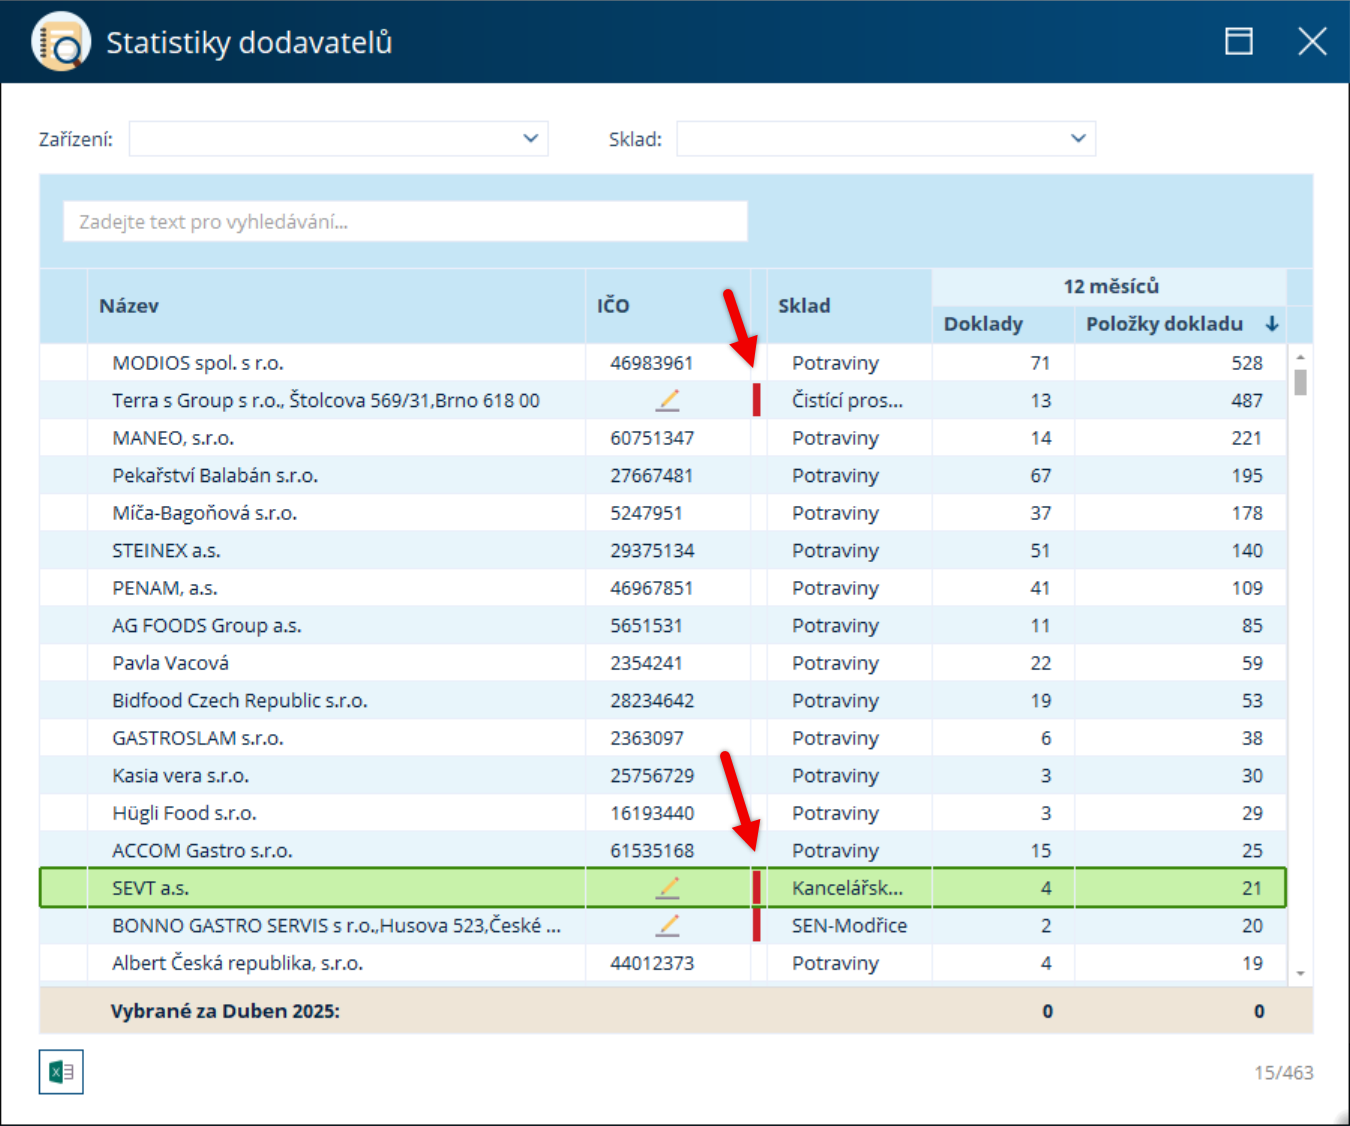Click the 15/463 record counter

click(1284, 1072)
